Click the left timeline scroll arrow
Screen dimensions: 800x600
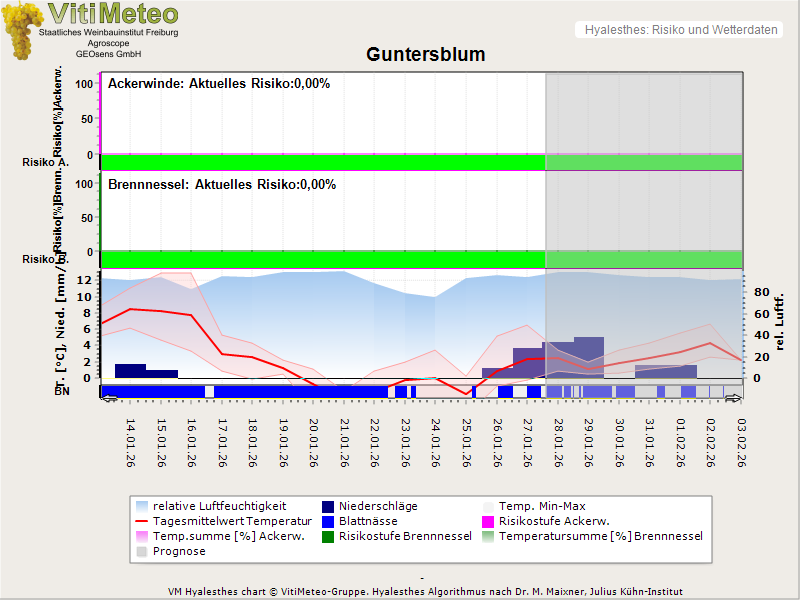[x=109, y=398]
